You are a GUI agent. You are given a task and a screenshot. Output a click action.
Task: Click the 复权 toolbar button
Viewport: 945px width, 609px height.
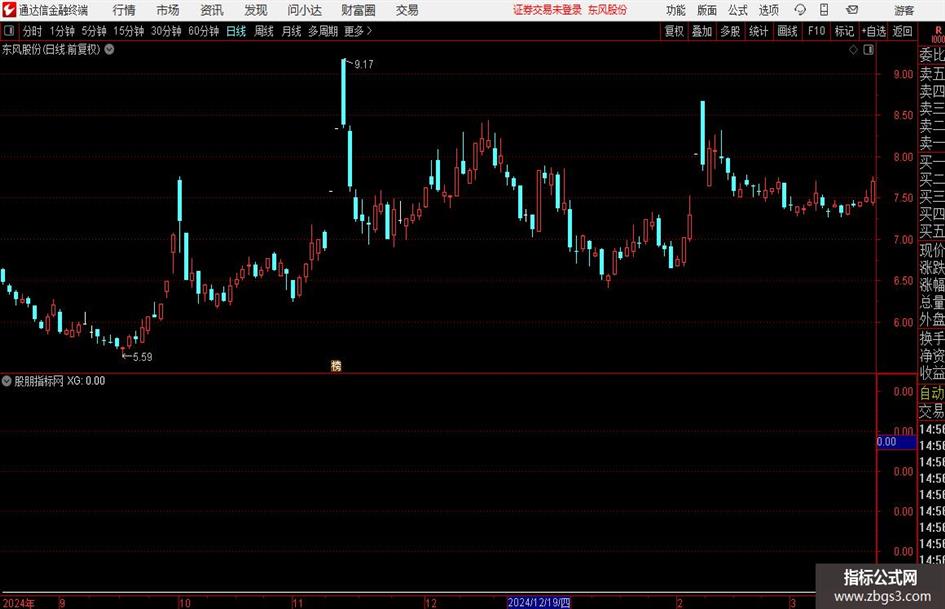(x=674, y=31)
